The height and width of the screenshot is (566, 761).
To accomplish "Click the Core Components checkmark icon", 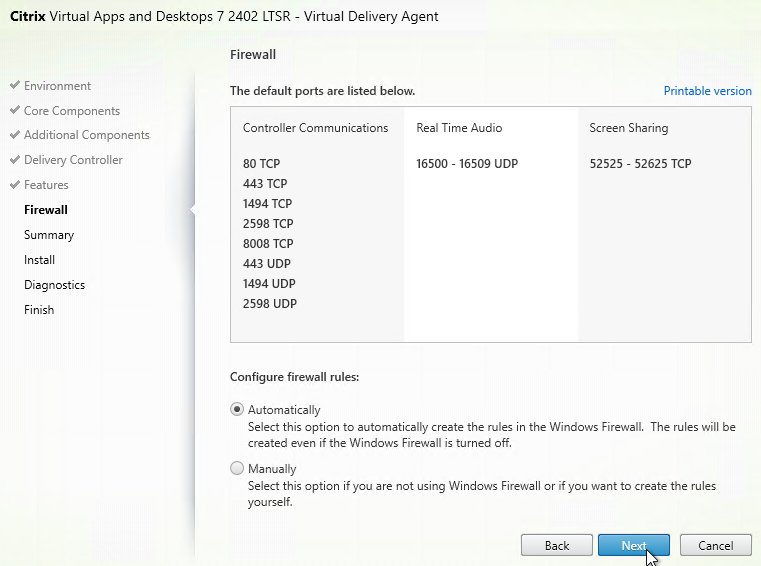I will [15, 110].
